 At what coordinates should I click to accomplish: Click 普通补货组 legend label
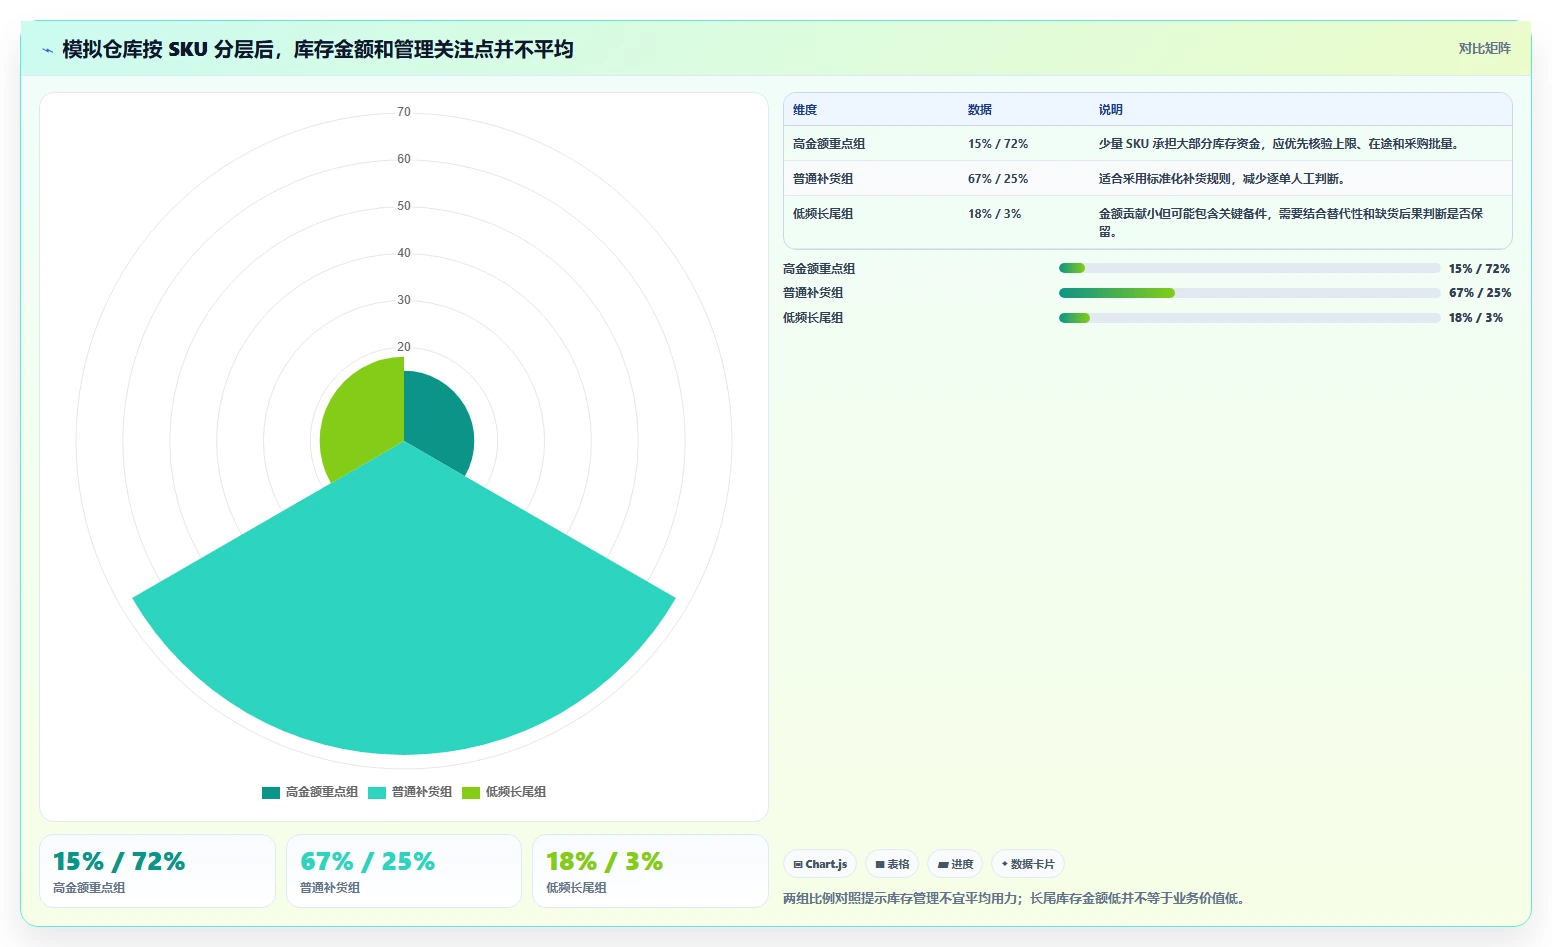click(x=422, y=792)
